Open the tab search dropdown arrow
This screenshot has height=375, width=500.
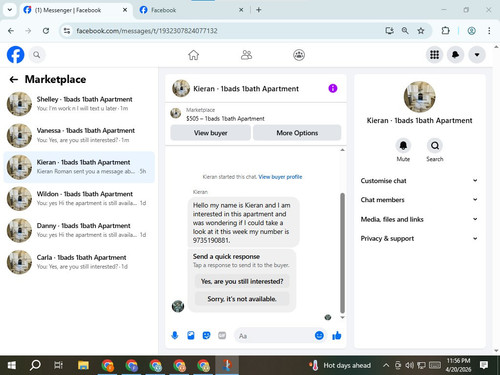(x=10, y=10)
